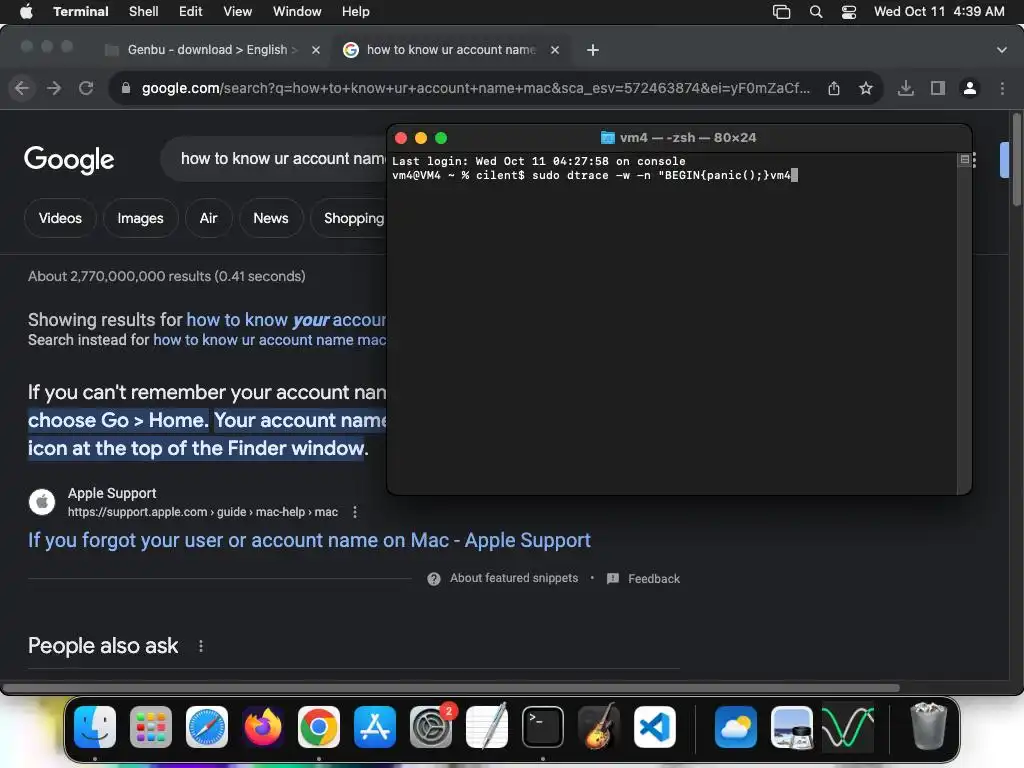1024x768 pixels.
Task: Open the Chrome three-dot menu
Action: click(x=1002, y=88)
